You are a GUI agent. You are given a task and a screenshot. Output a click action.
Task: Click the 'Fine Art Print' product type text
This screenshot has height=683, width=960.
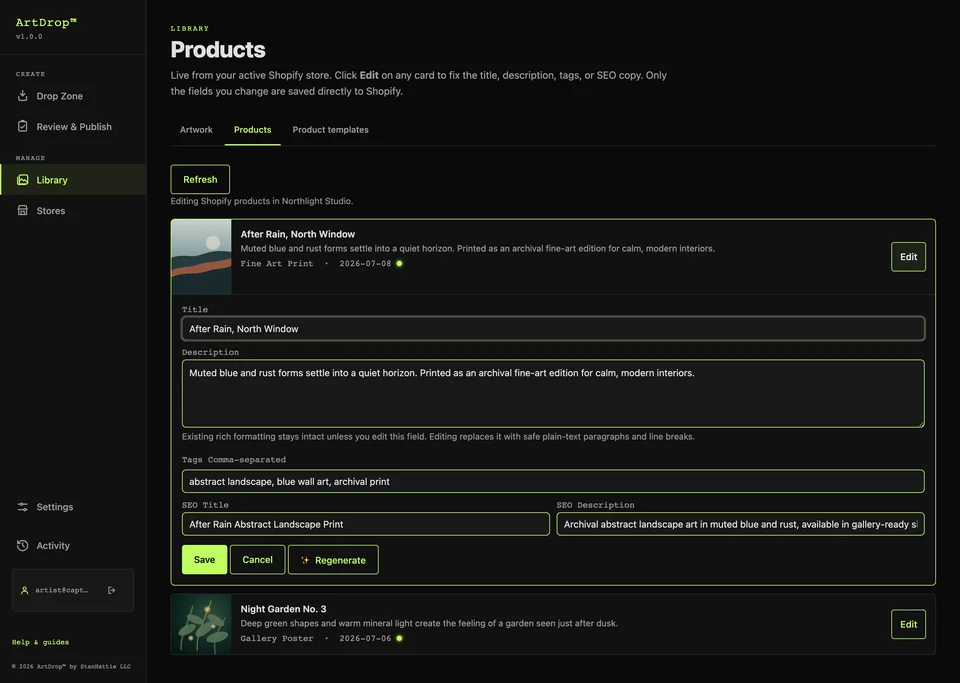coord(277,263)
